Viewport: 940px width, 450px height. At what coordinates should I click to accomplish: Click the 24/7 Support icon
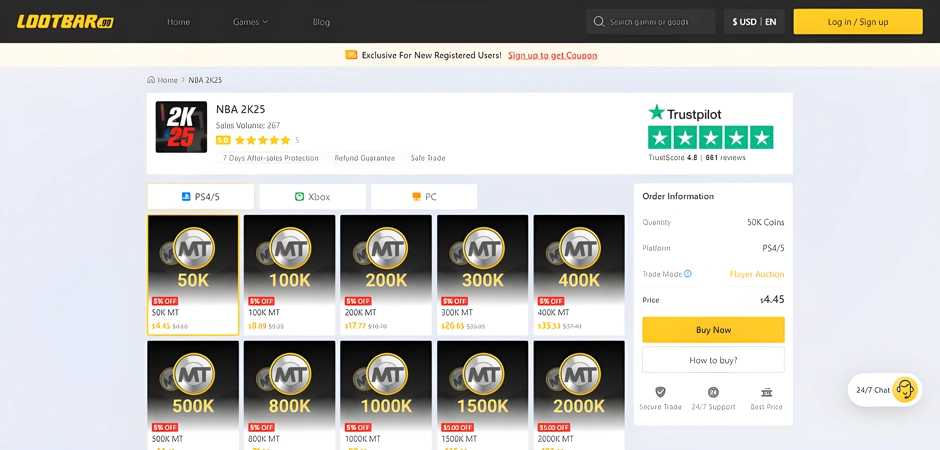[x=713, y=392]
